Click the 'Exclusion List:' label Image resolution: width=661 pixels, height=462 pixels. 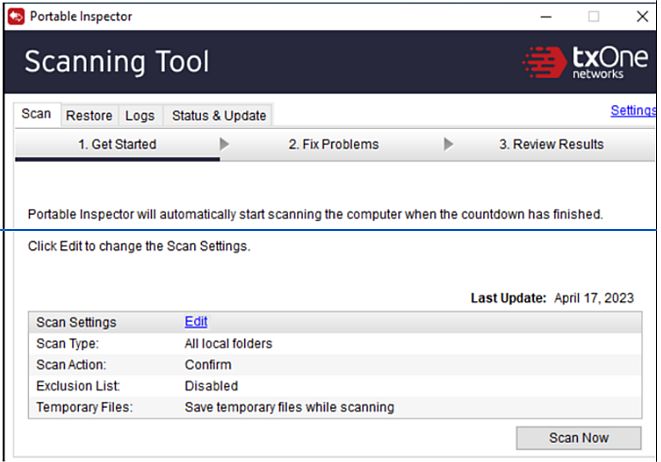(x=78, y=386)
